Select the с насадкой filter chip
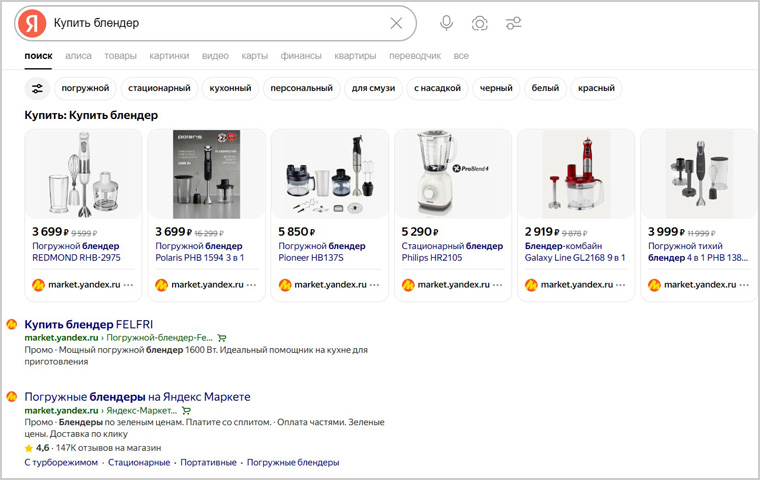 [x=437, y=88]
